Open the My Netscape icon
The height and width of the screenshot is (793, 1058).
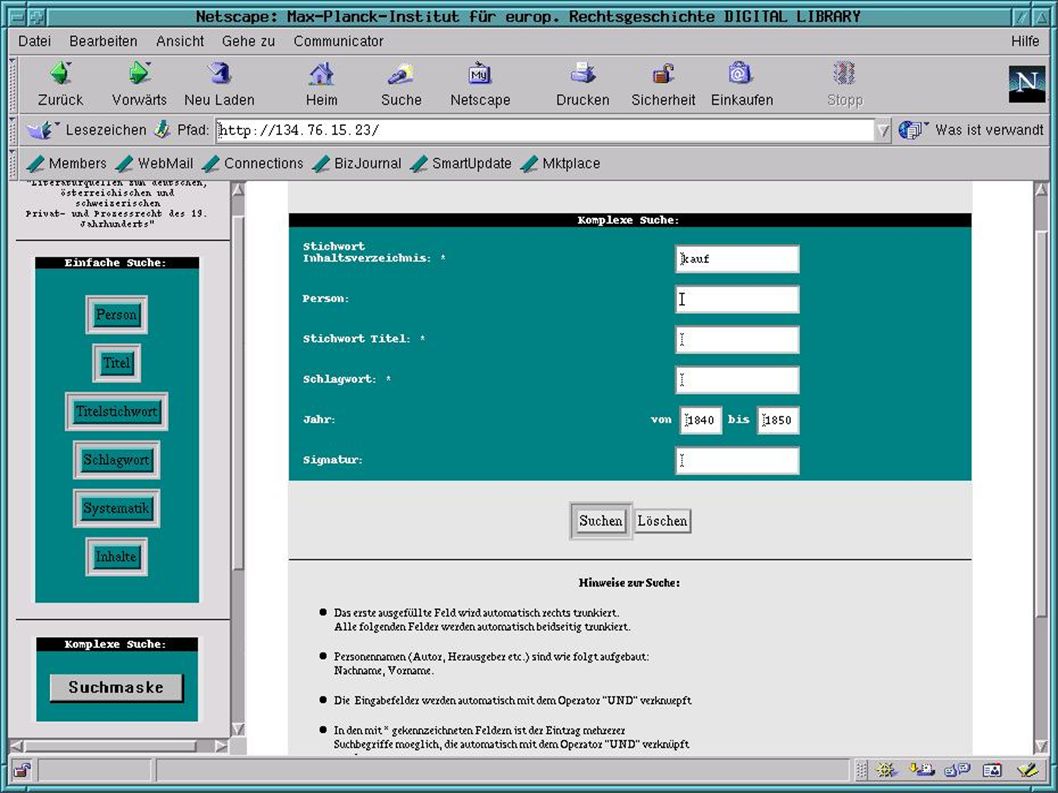[480, 73]
